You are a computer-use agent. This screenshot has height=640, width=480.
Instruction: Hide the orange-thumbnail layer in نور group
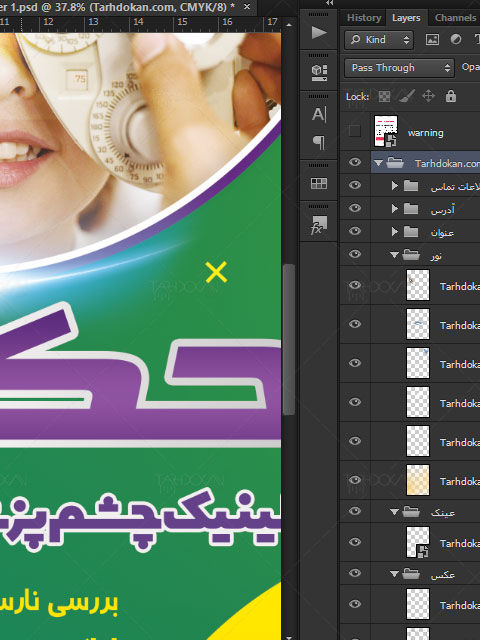pos(355,480)
